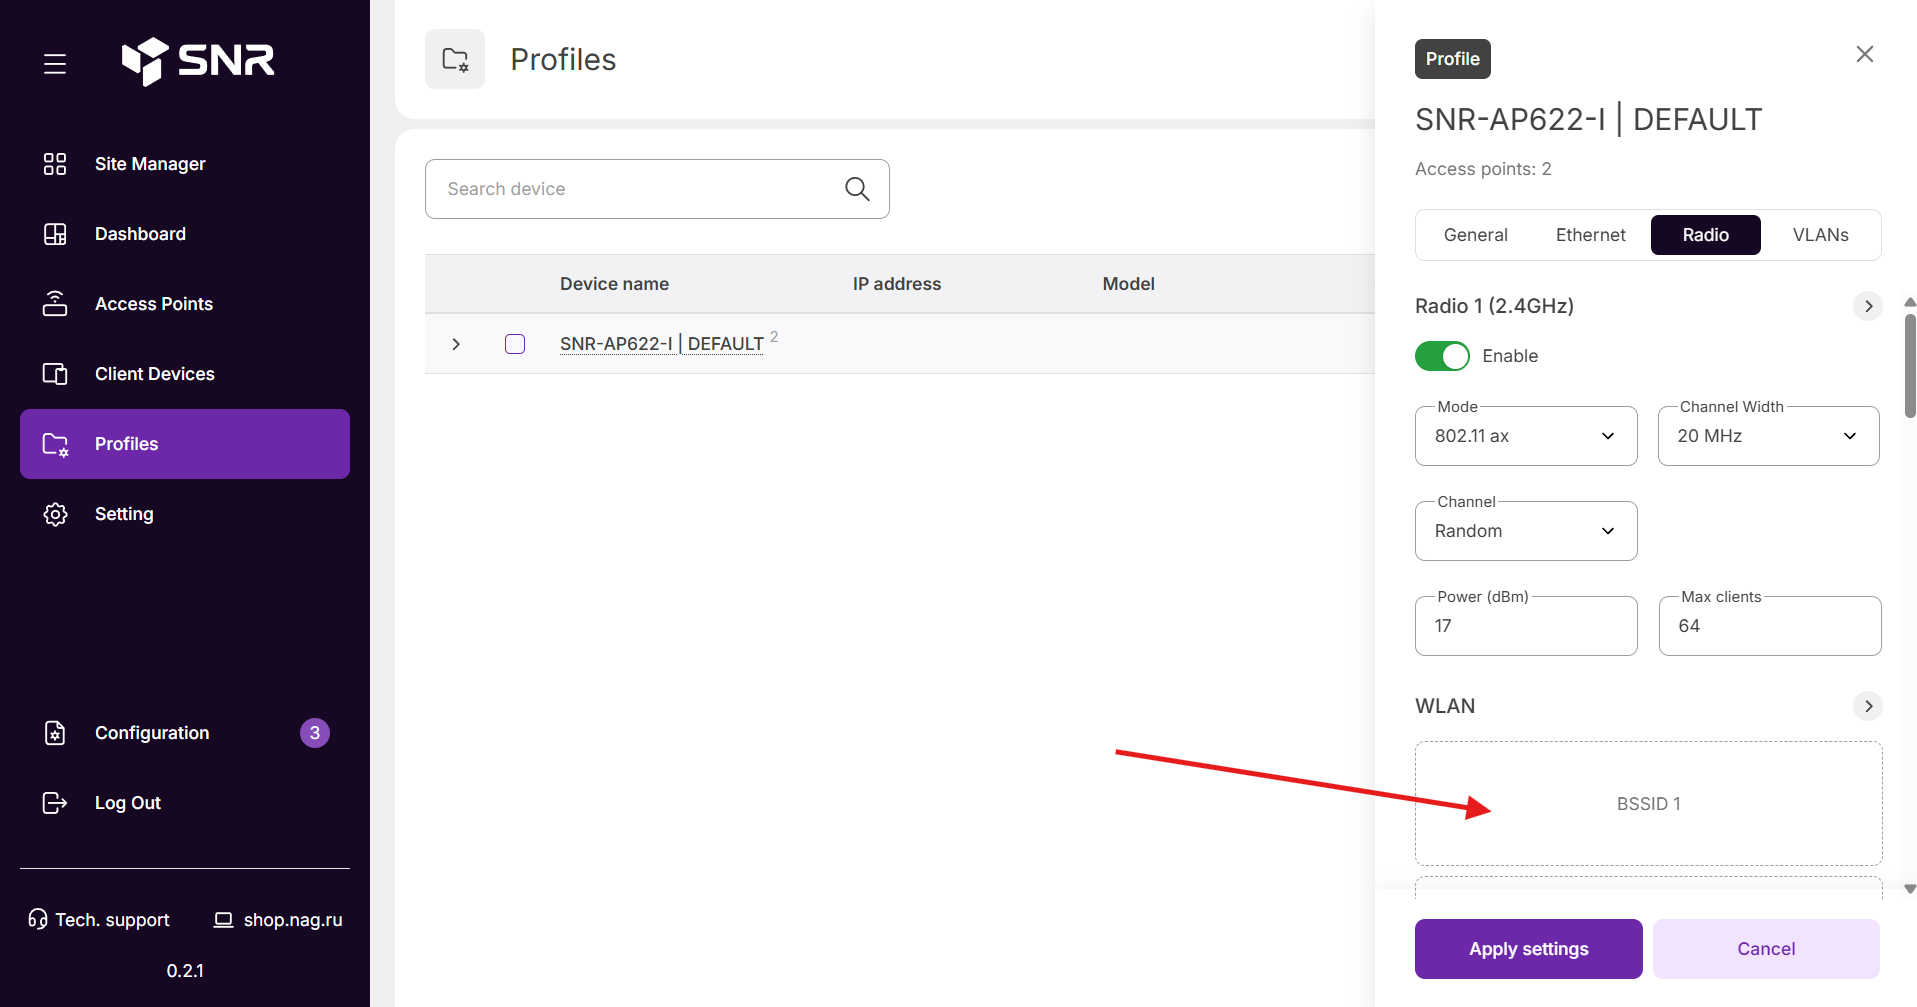Click the Power (dBm) input field

(x=1526, y=626)
